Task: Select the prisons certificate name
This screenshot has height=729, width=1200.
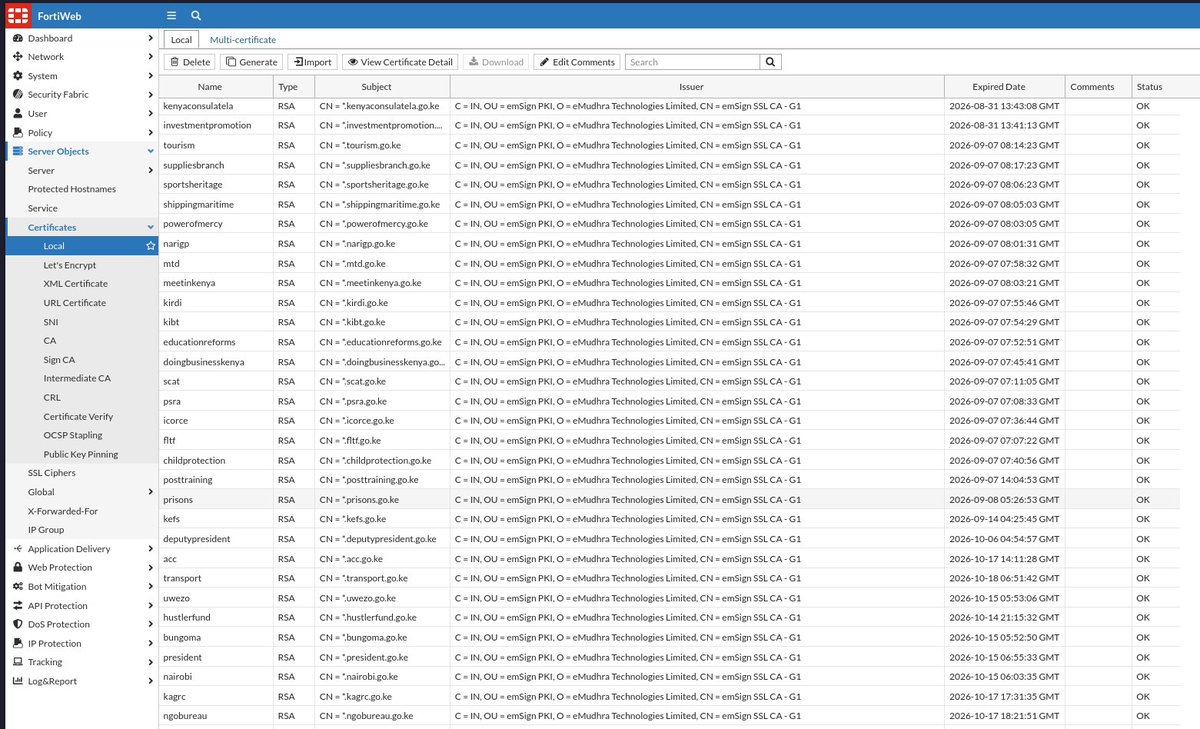Action: [x=178, y=500]
